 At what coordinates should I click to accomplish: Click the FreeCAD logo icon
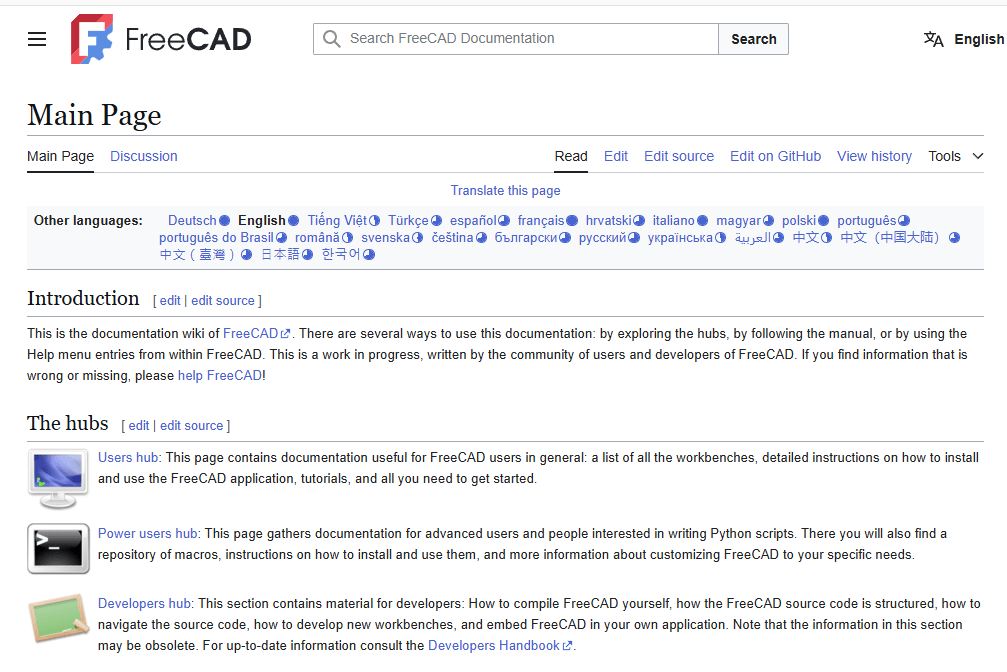(91, 39)
